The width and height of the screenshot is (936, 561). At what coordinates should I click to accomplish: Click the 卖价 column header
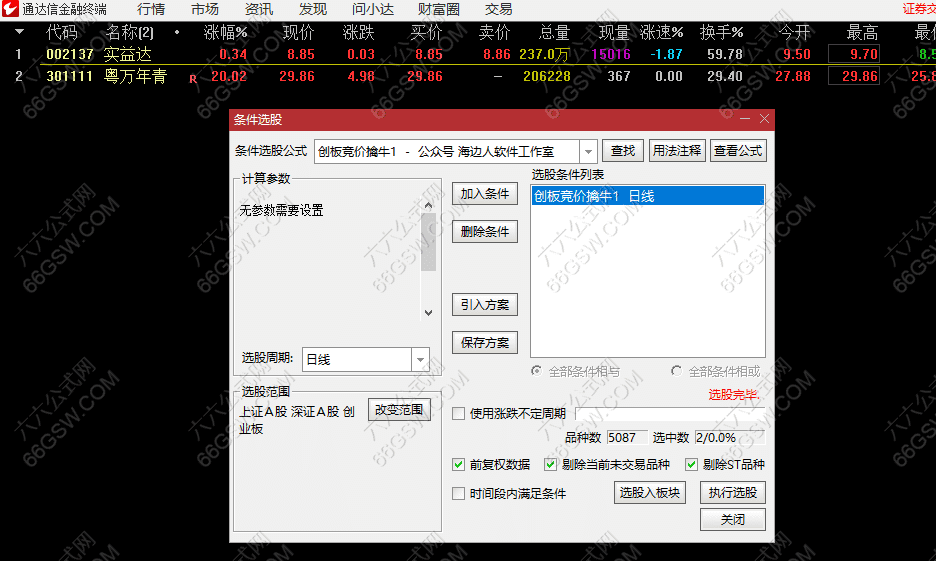pos(494,32)
